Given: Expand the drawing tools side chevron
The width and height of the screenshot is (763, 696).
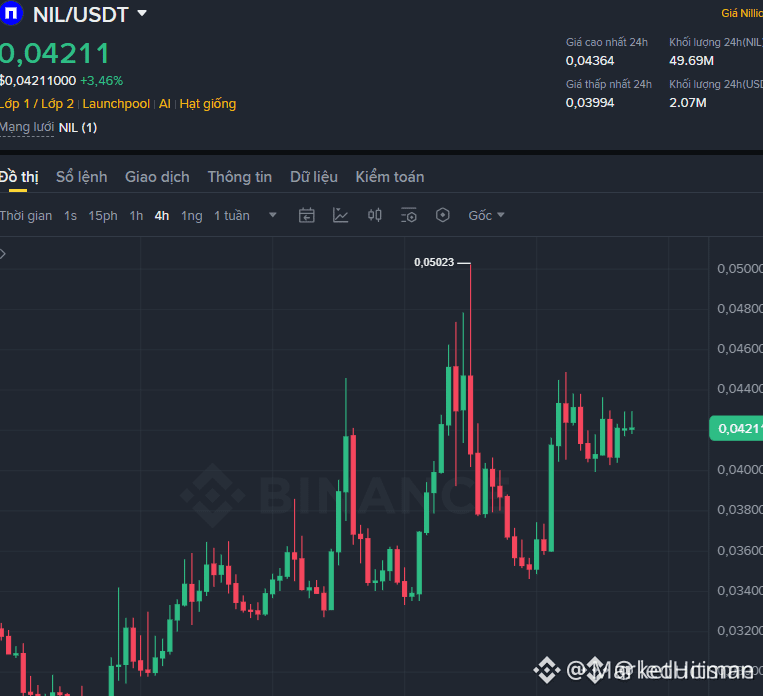Looking at the screenshot, I should click(3, 254).
